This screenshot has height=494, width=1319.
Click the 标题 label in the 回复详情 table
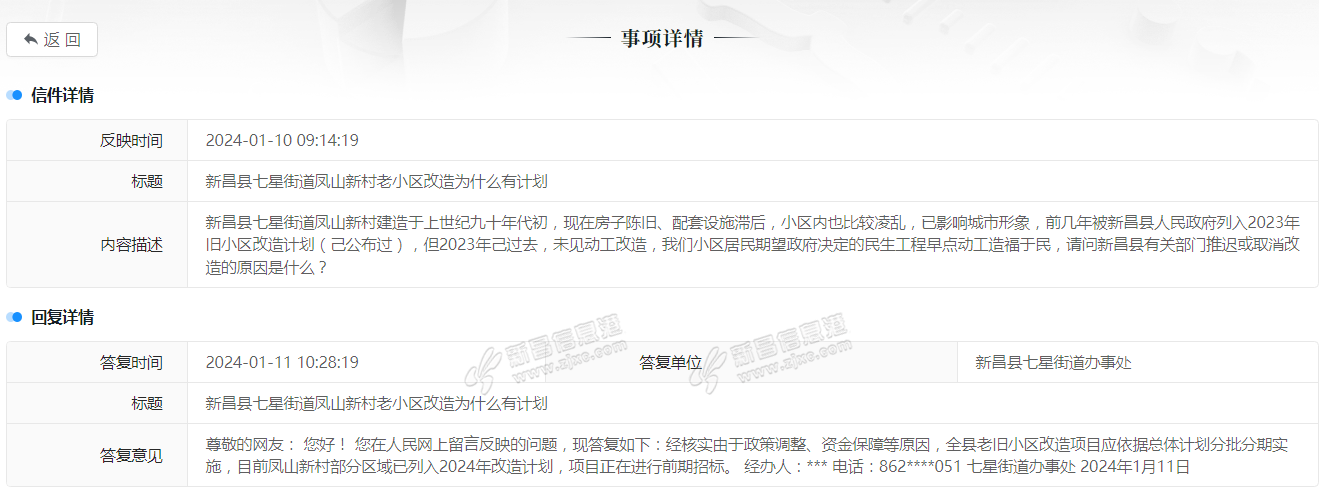(146, 404)
